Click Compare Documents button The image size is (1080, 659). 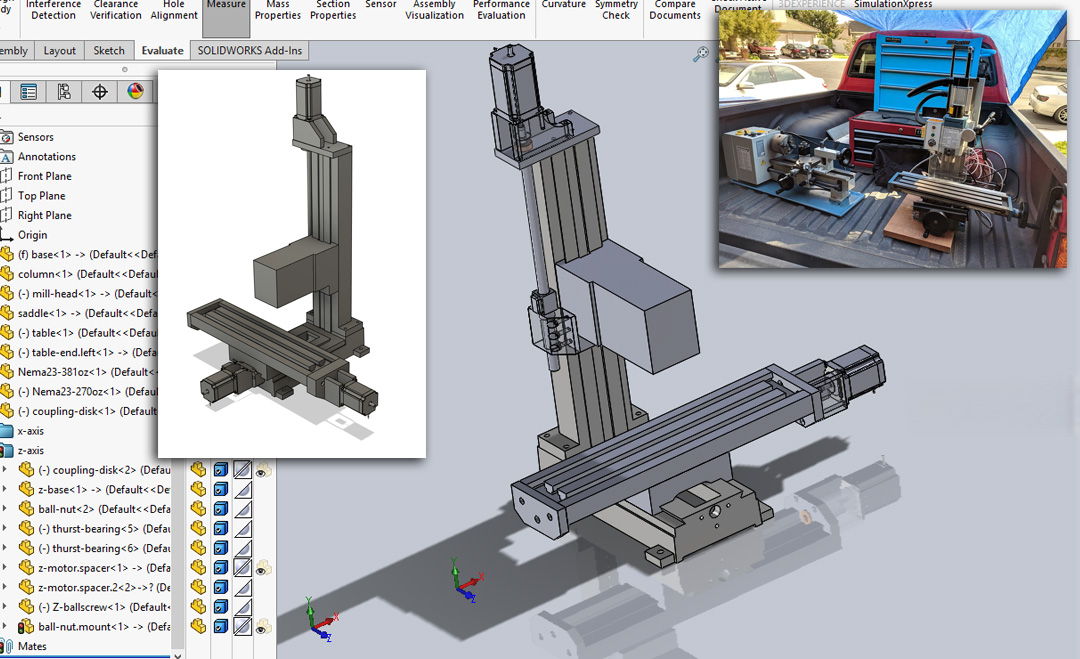[674, 10]
